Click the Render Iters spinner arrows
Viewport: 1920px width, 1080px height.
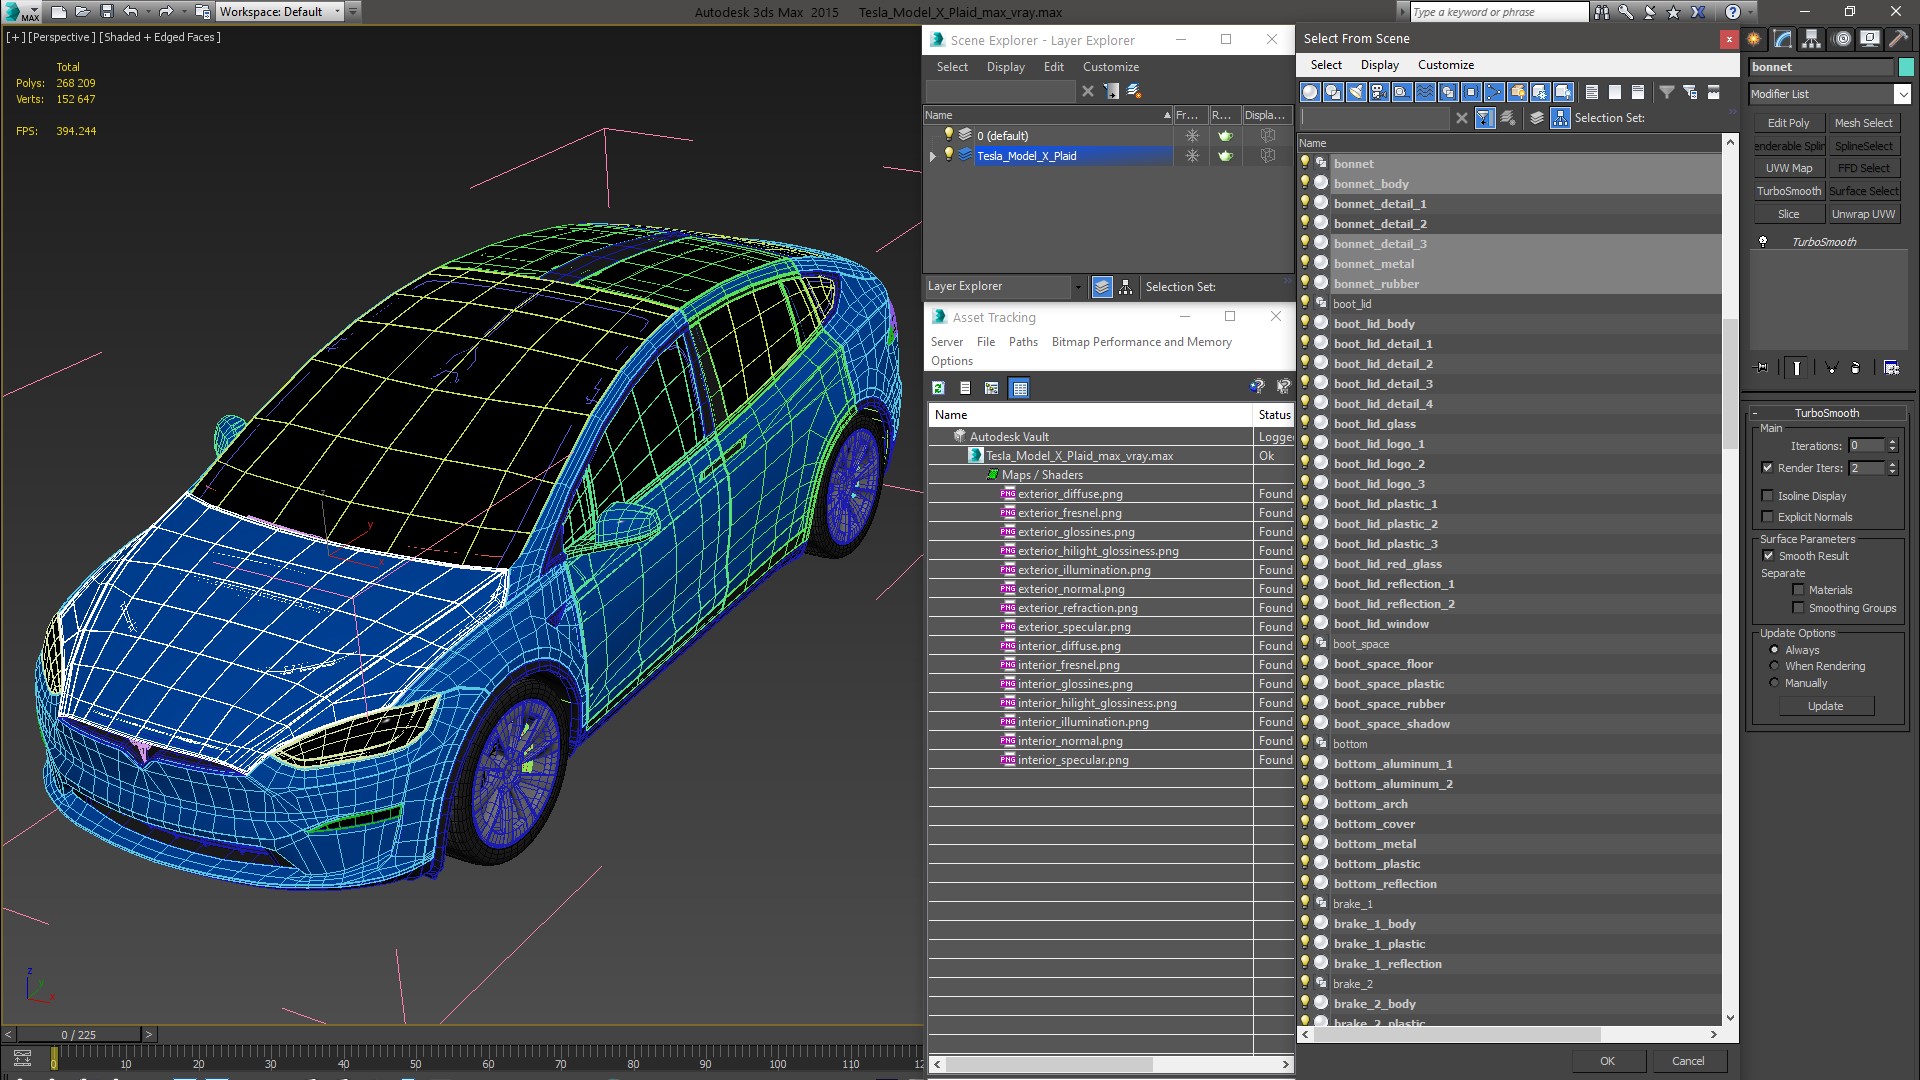[1893, 468]
